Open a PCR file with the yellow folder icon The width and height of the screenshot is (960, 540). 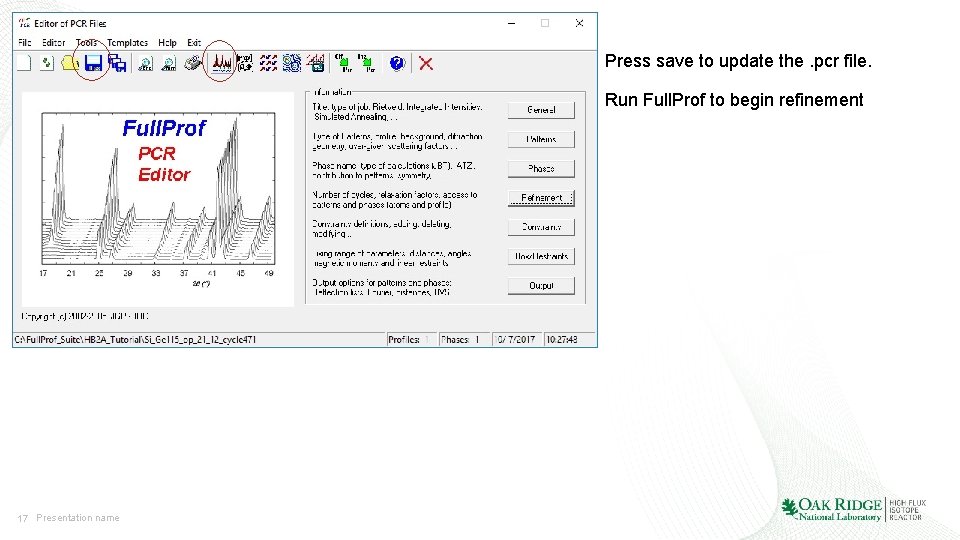coord(70,63)
